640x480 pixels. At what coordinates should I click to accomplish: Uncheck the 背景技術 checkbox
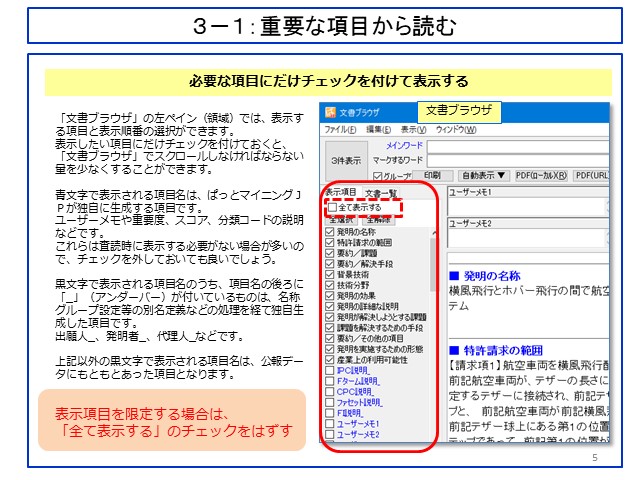330,275
